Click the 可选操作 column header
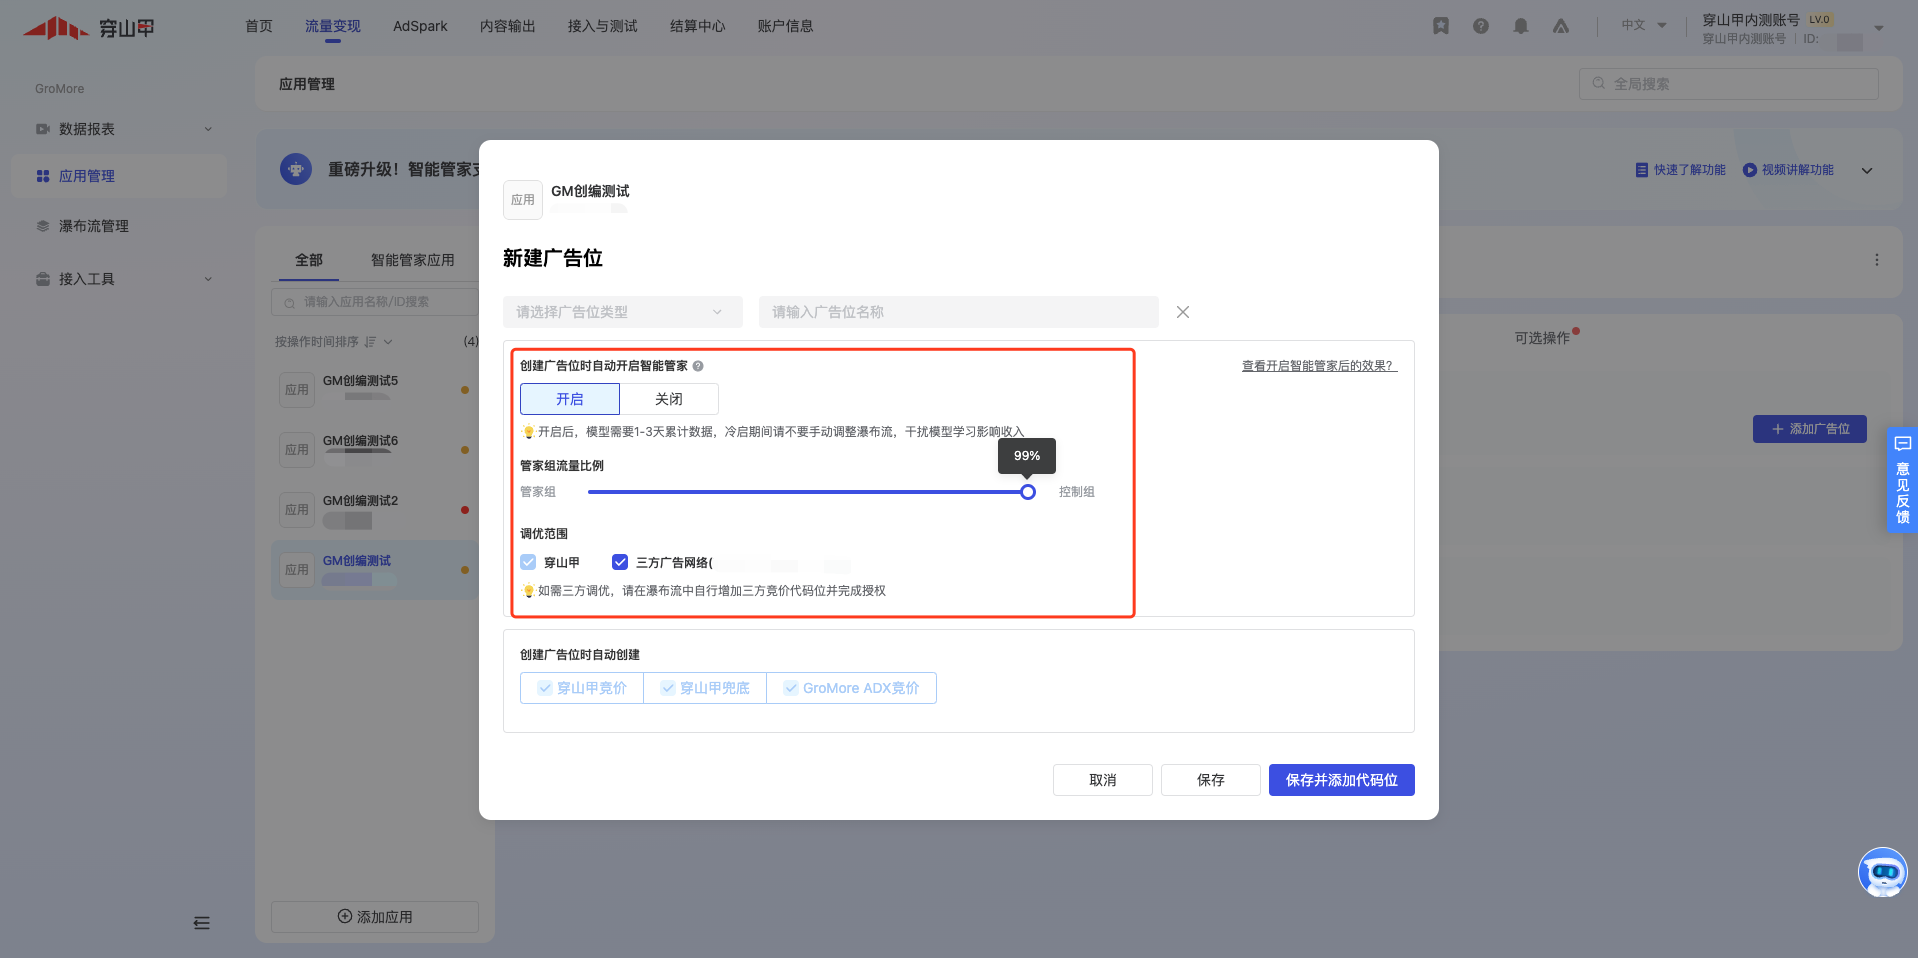Viewport: 1918px width, 958px height. 1542,338
